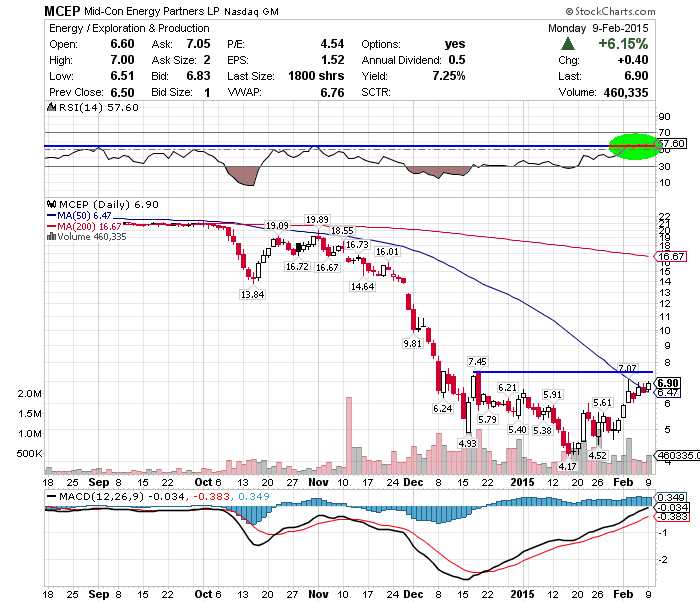Click the MCEP ticker symbol in the header
This screenshot has height=603, width=700.
click(62, 11)
